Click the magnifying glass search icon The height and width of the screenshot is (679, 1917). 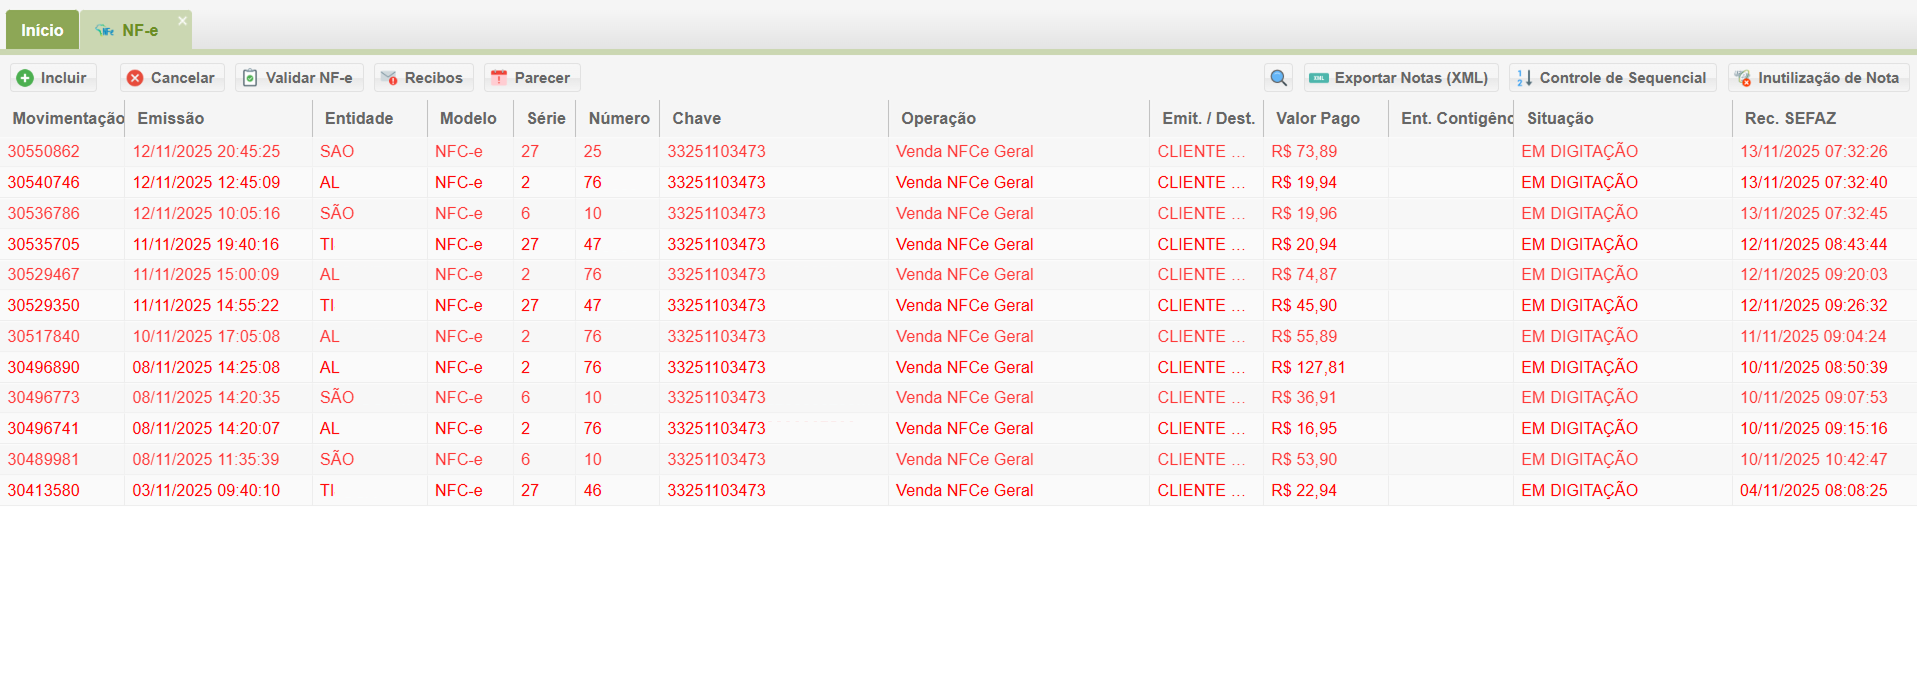(x=1278, y=78)
